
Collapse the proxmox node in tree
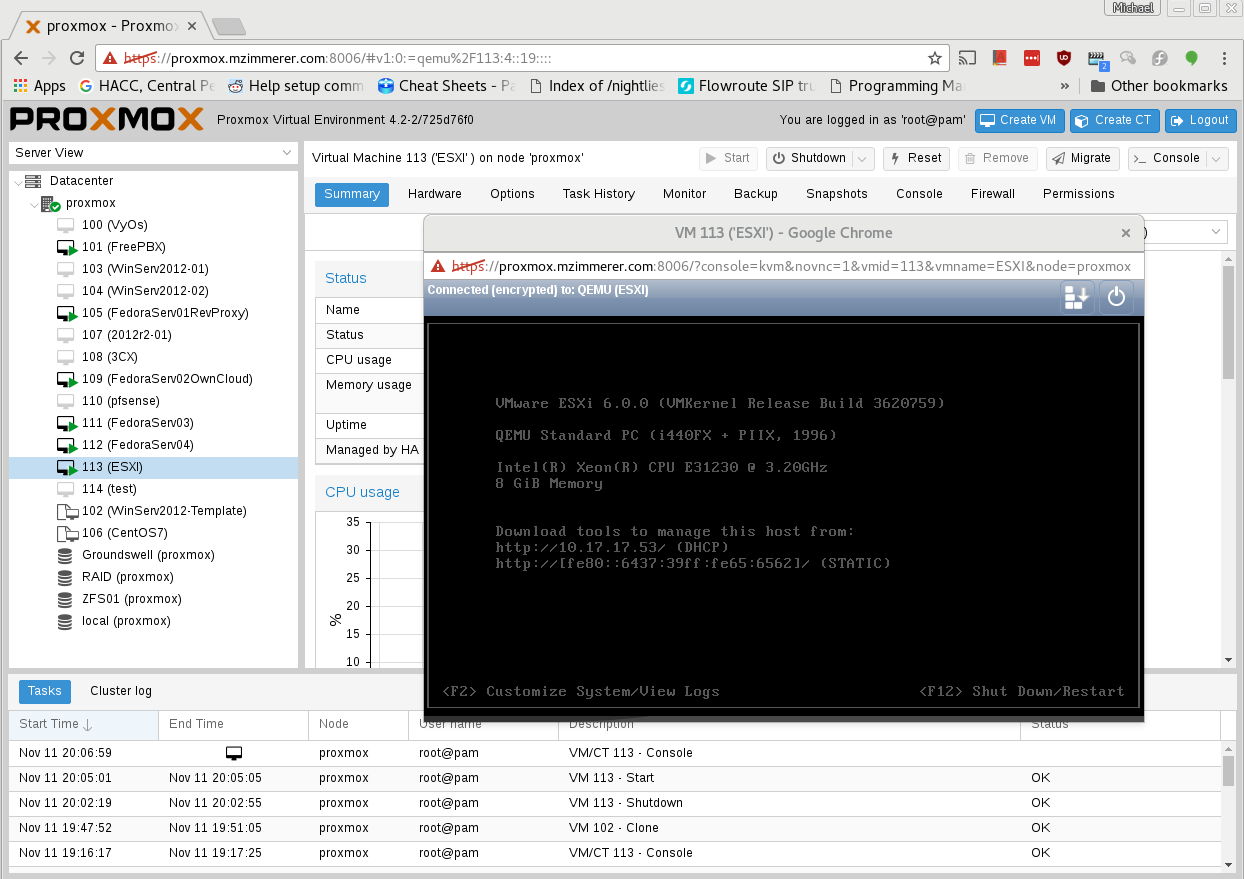coord(34,203)
